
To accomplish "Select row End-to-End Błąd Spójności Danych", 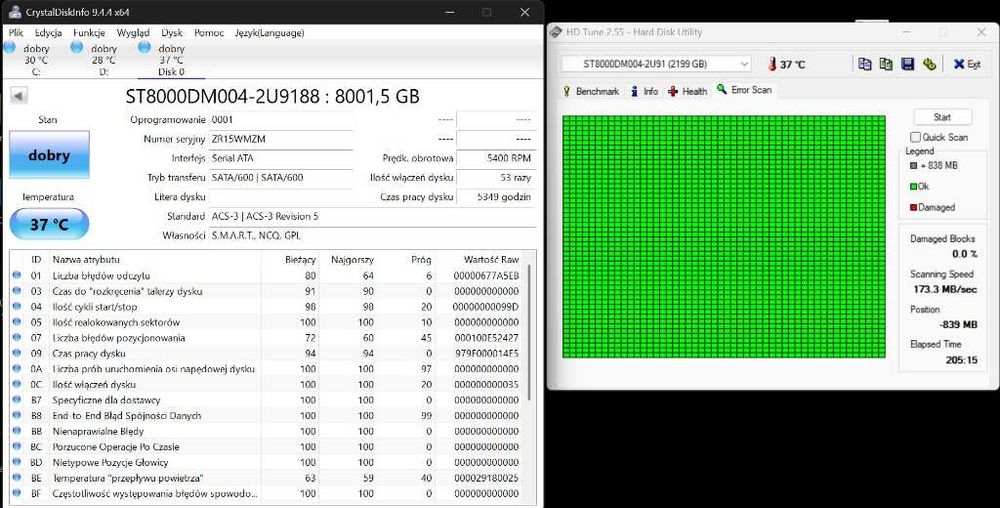I will pyautogui.click(x=268, y=416).
